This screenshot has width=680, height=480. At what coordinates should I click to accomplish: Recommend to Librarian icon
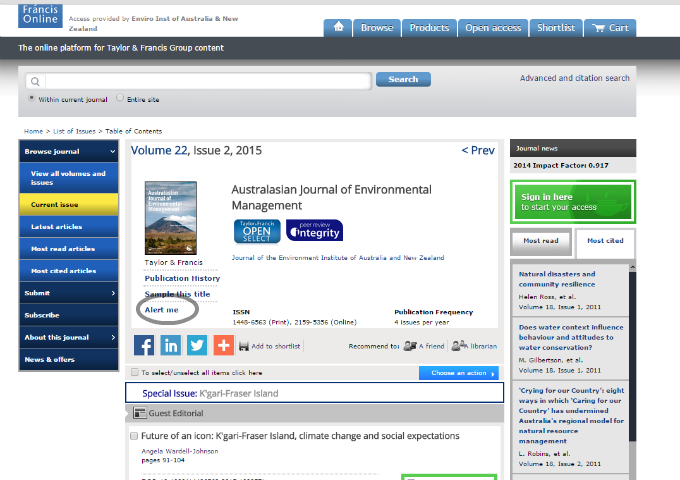pyautogui.click(x=459, y=346)
